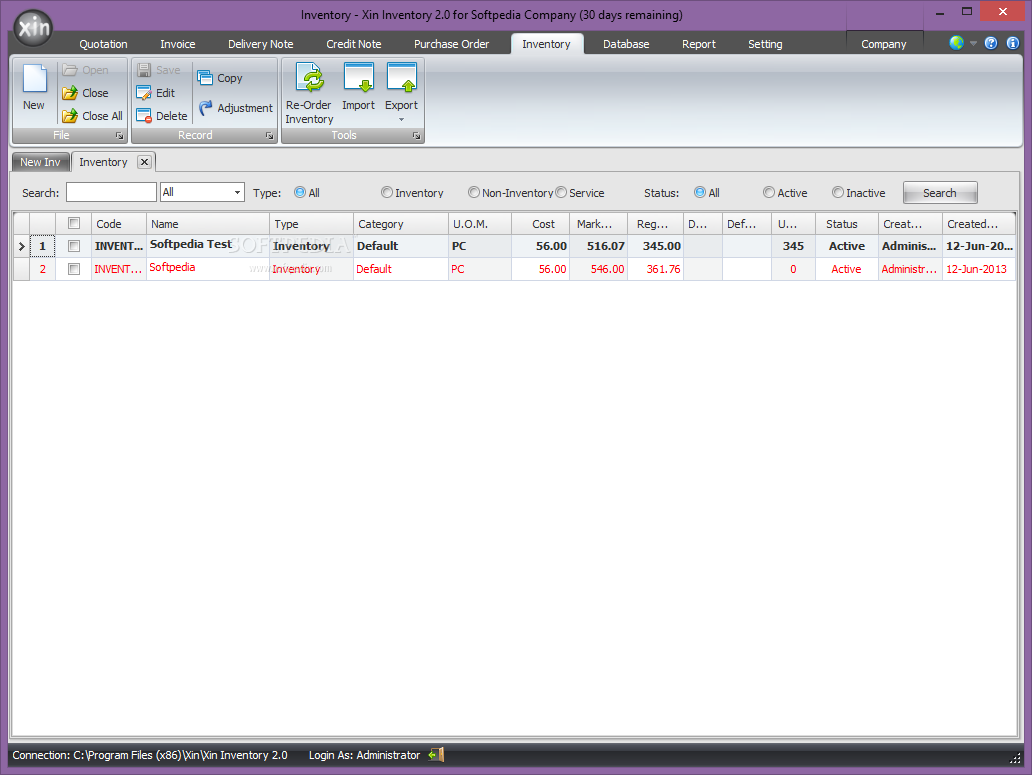Open dropdown arrow beside globe icon
1032x775 pixels.
point(973,43)
